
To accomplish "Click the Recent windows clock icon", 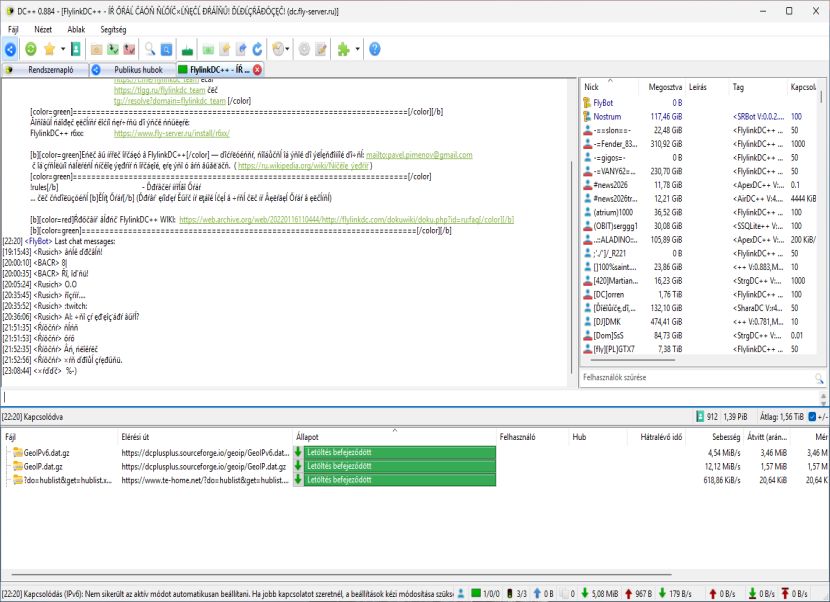I will click(x=278, y=49).
